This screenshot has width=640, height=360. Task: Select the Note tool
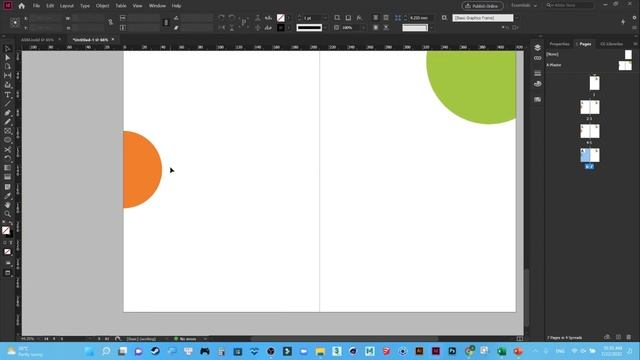pyautogui.click(x=7, y=187)
